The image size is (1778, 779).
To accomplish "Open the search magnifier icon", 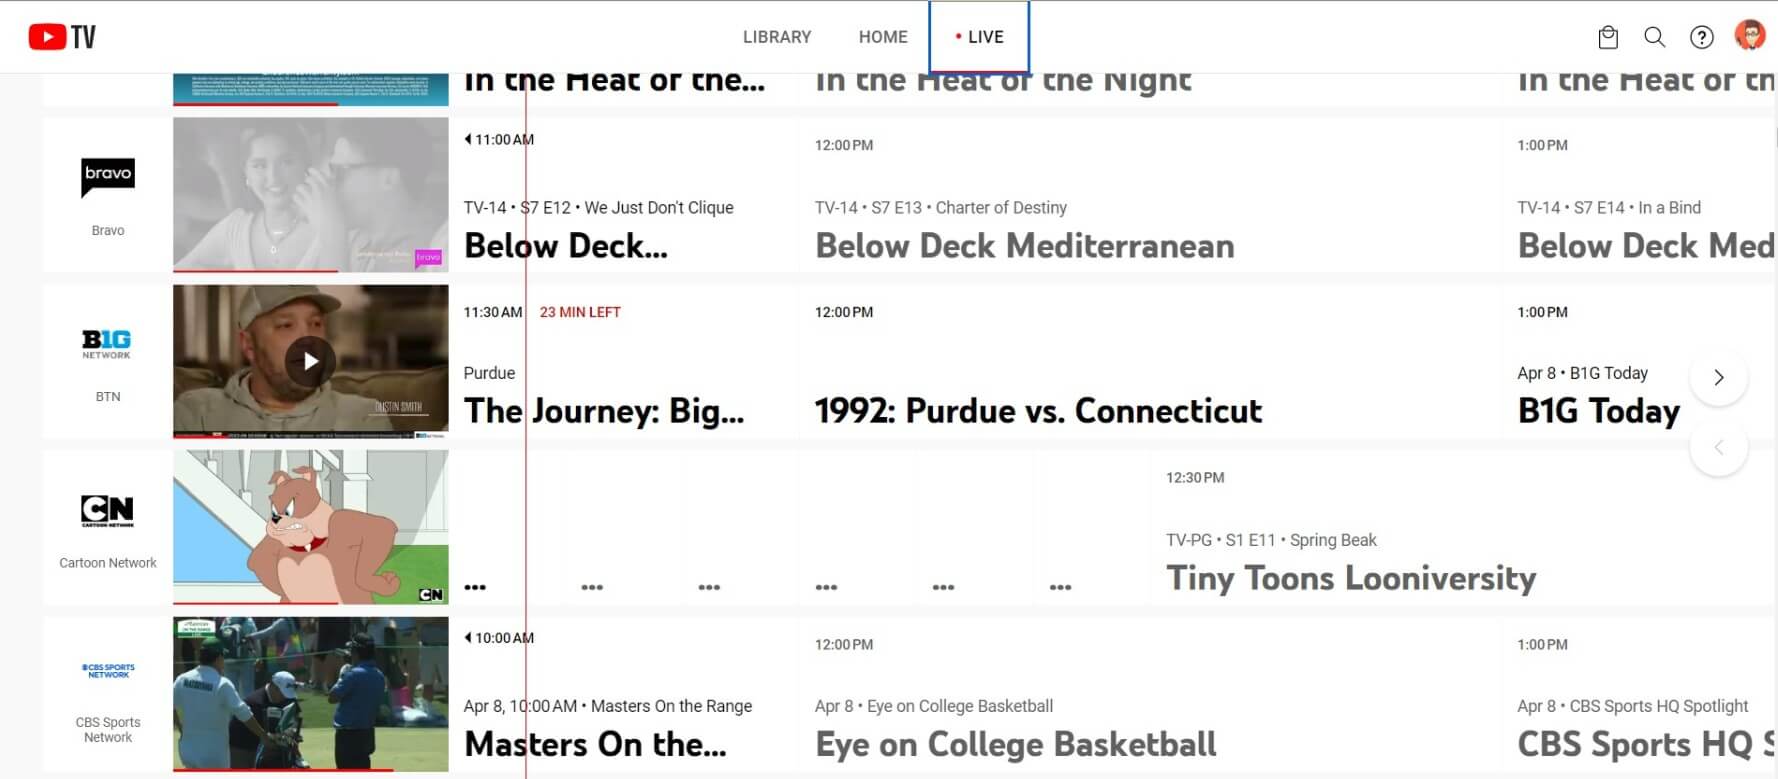I will [1654, 37].
